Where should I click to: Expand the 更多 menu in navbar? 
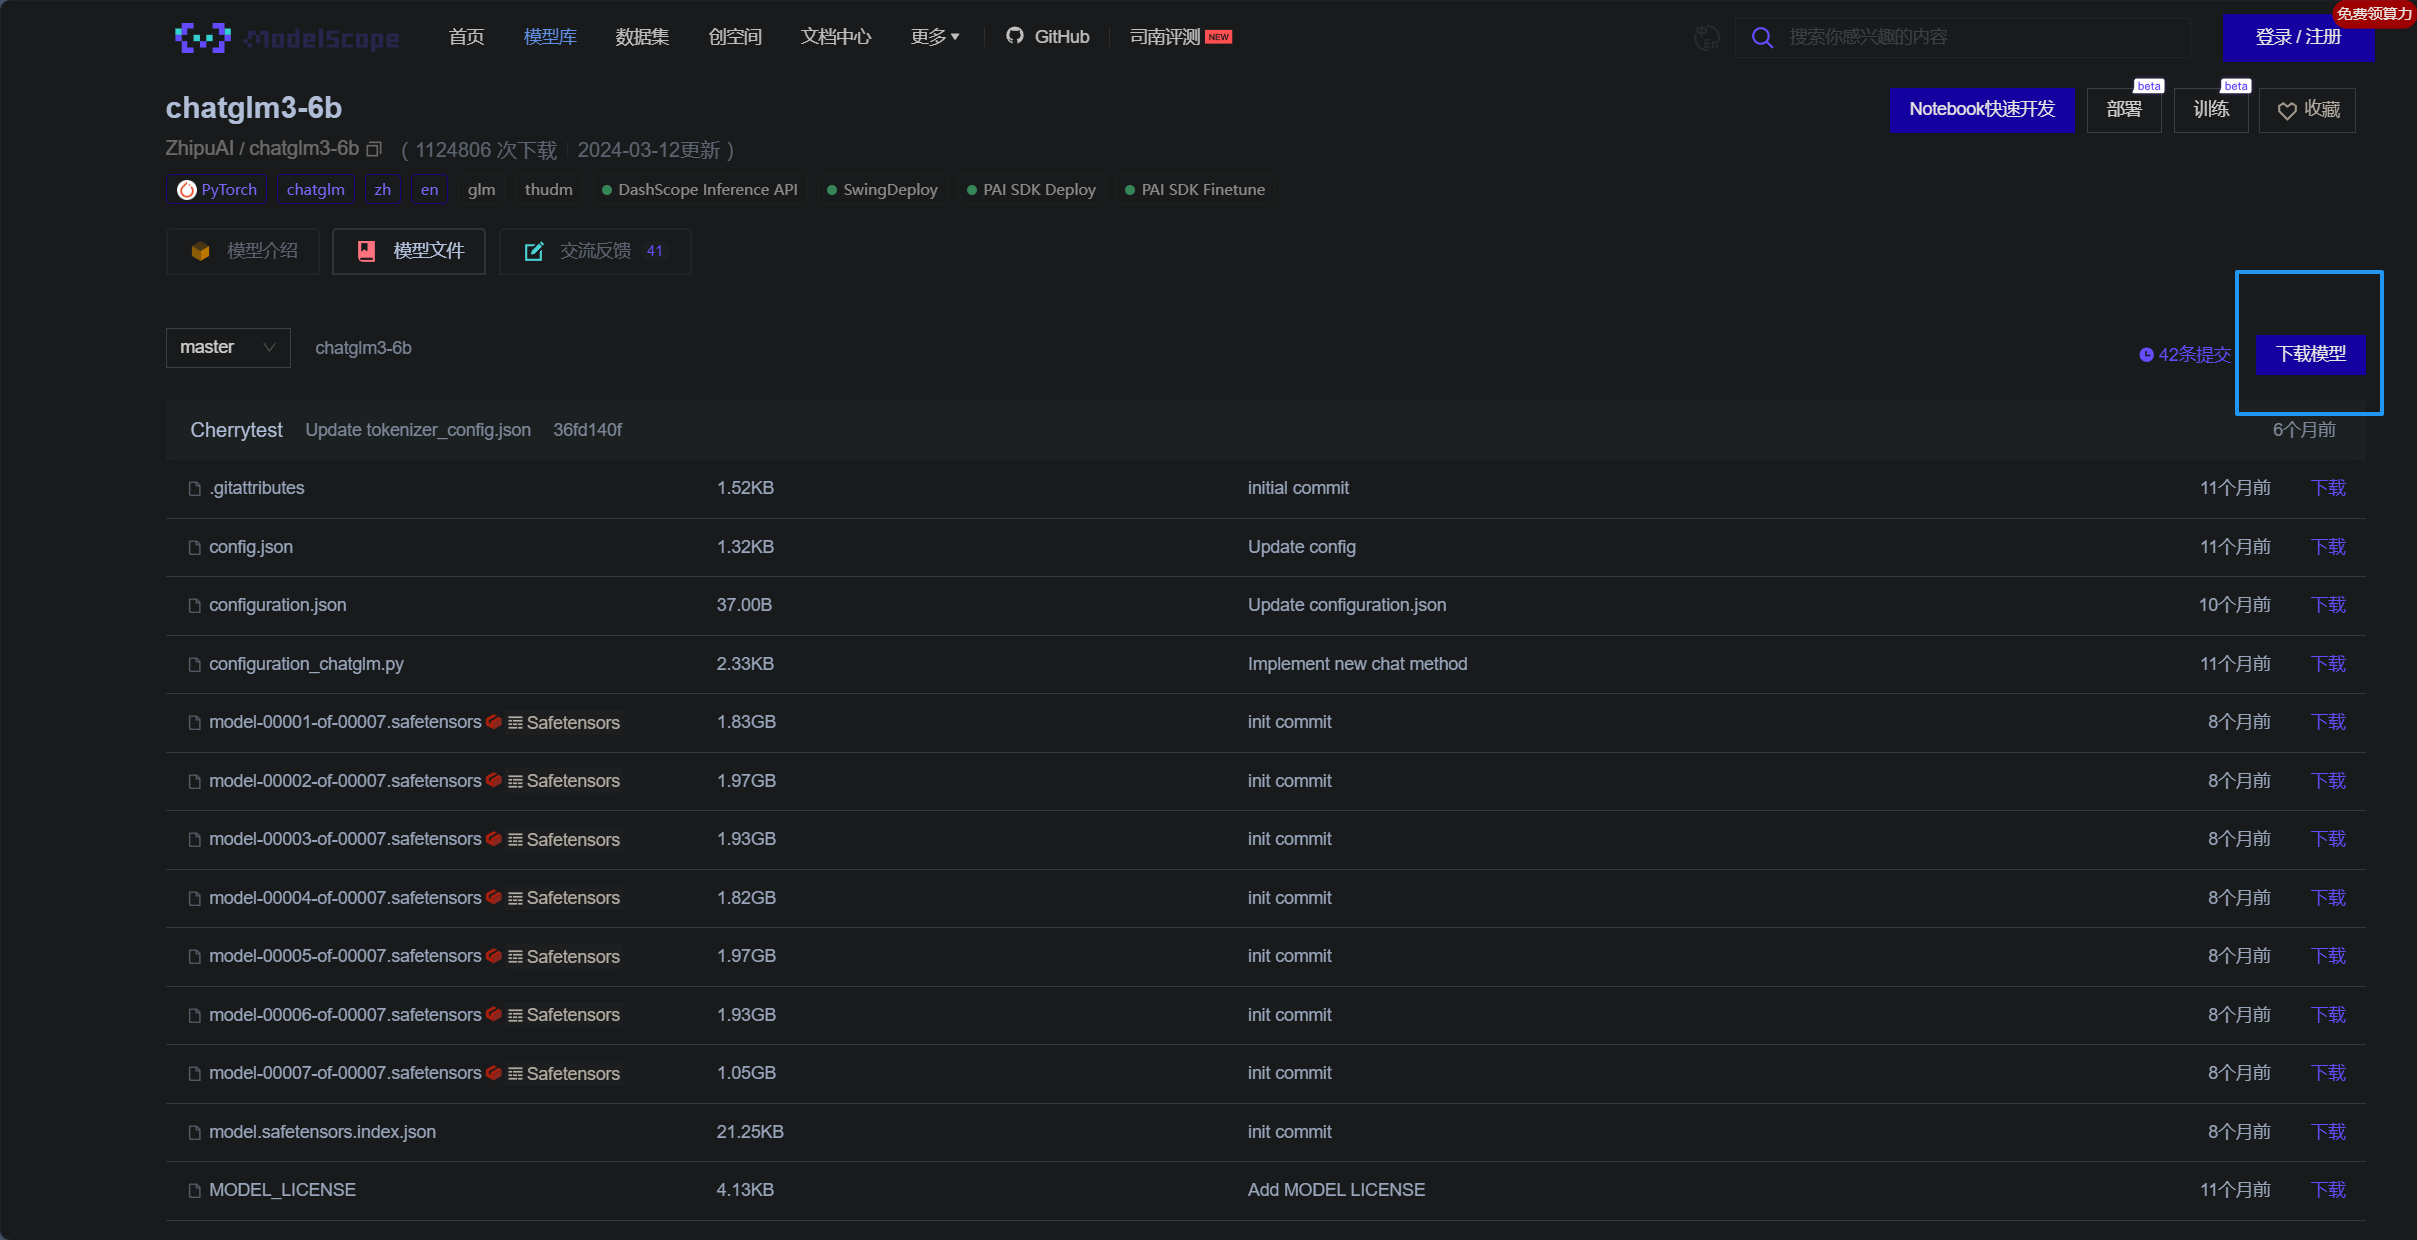pyautogui.click(x=935, y=37)
